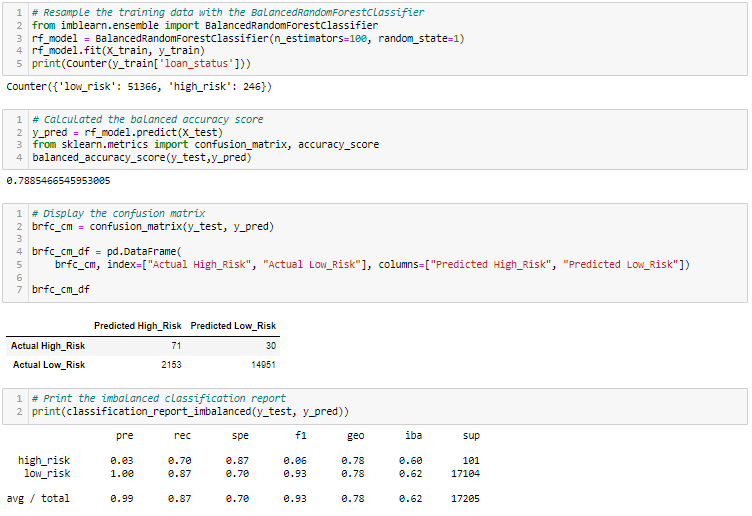
Task: Click the Counter output text
Action: 139,87
